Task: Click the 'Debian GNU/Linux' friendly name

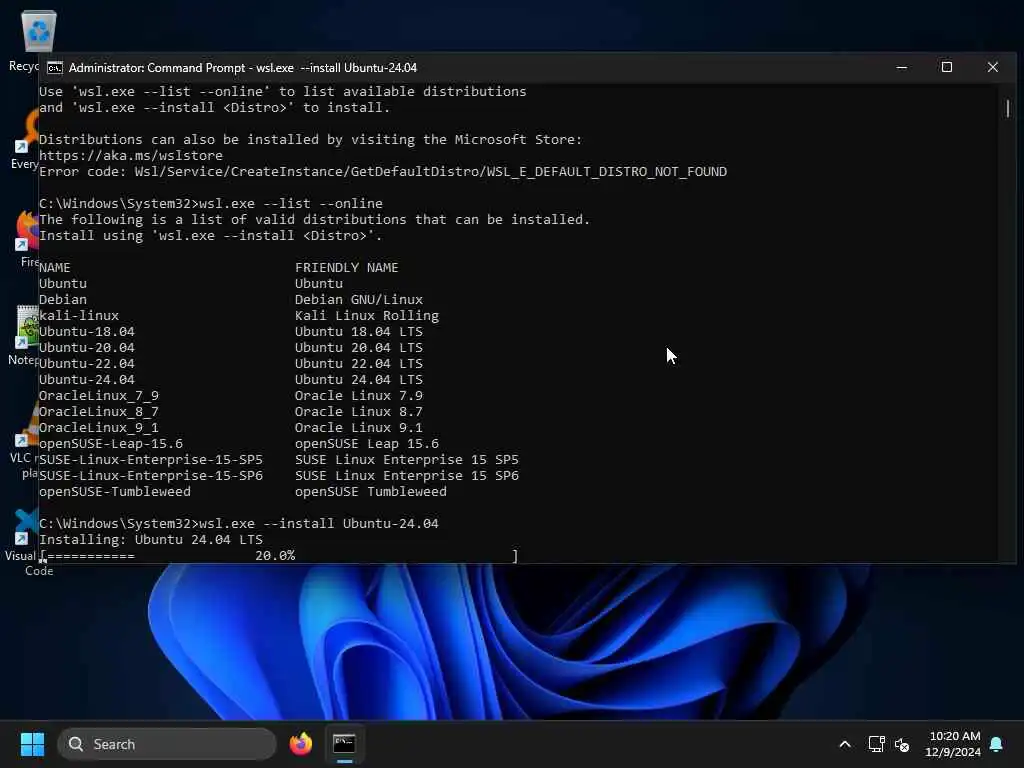Action: (x=359, y=300)
